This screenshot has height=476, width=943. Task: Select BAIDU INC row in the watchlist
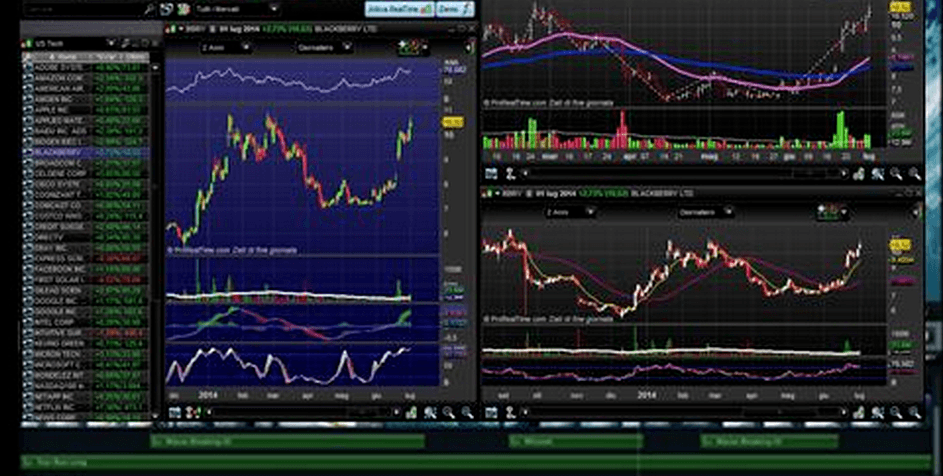point(87,131)
